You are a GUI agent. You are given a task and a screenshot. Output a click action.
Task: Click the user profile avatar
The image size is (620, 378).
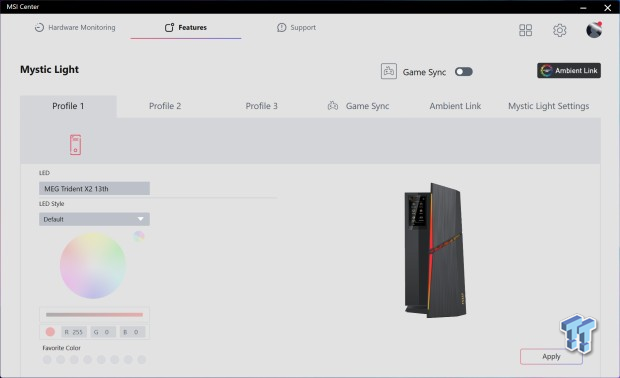[594, 30]
